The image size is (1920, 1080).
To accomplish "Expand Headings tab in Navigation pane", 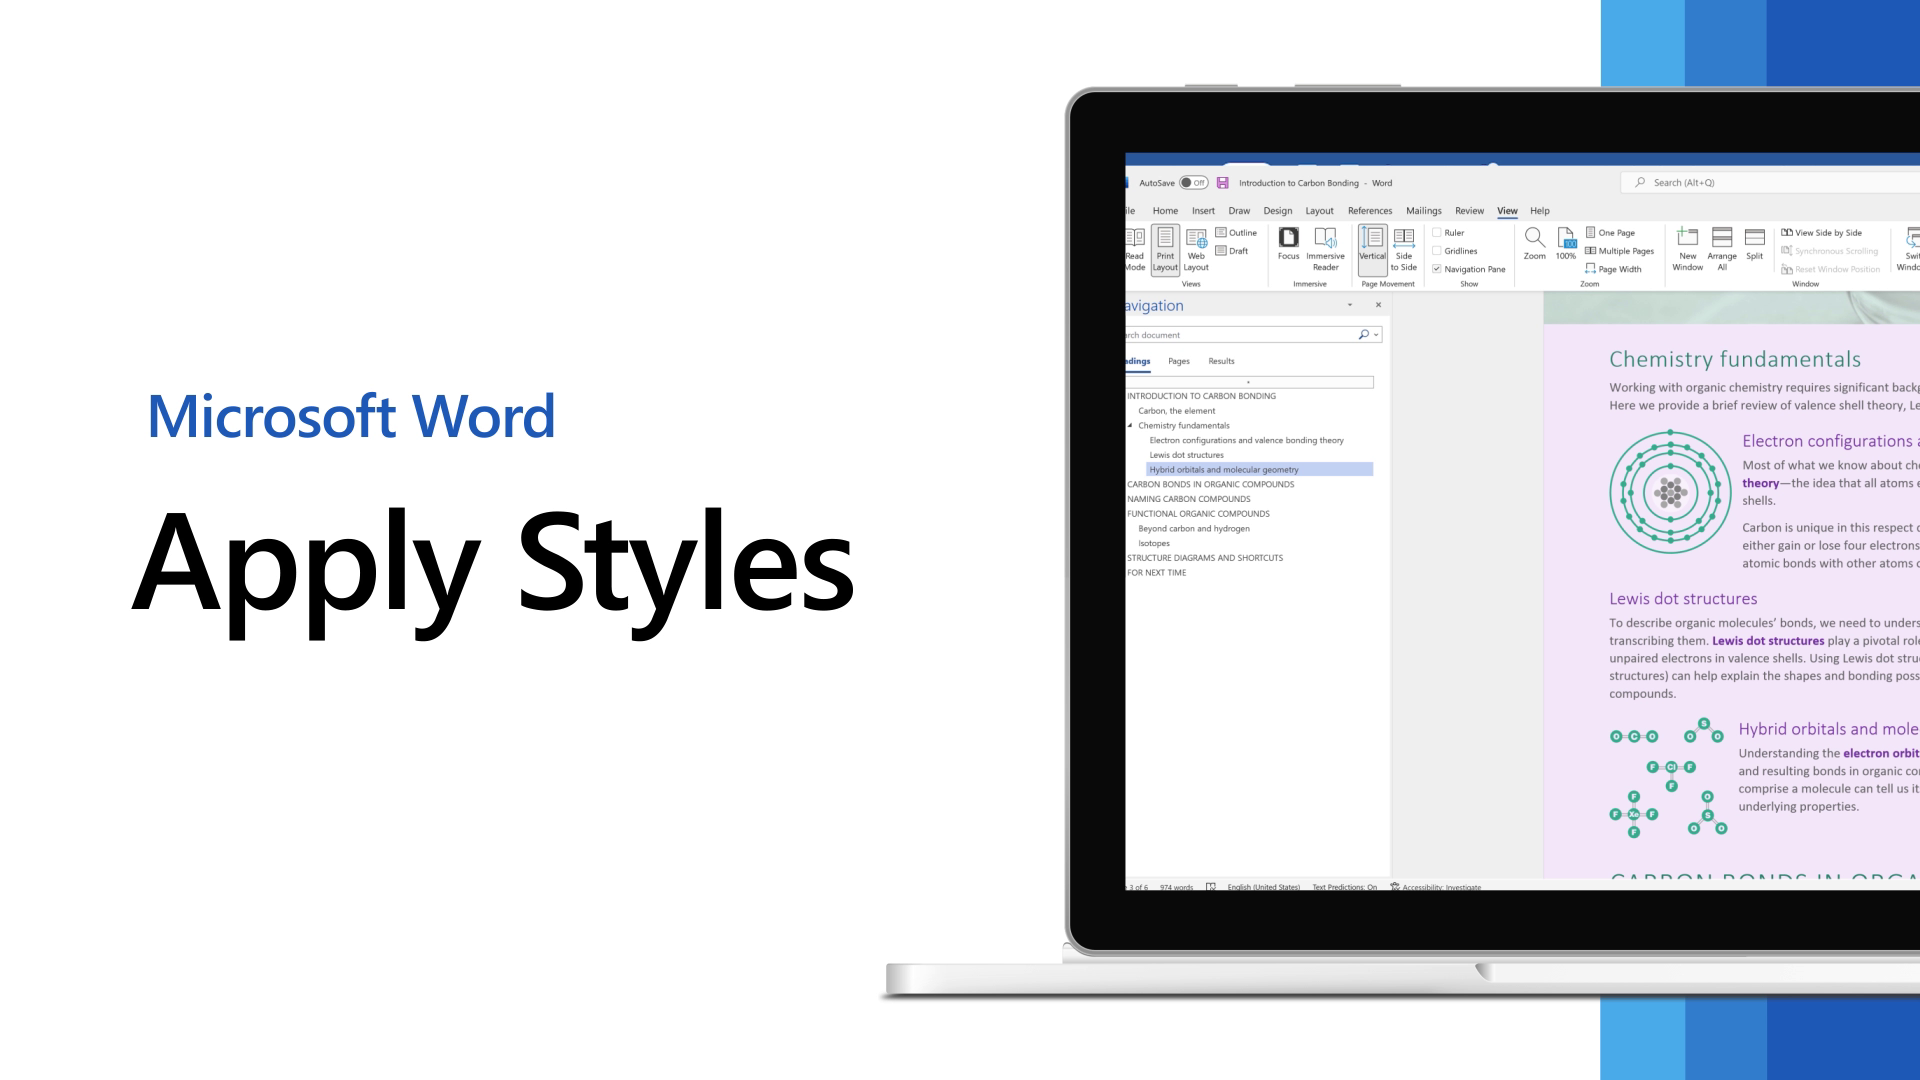I will click(x=1135, y=360).
